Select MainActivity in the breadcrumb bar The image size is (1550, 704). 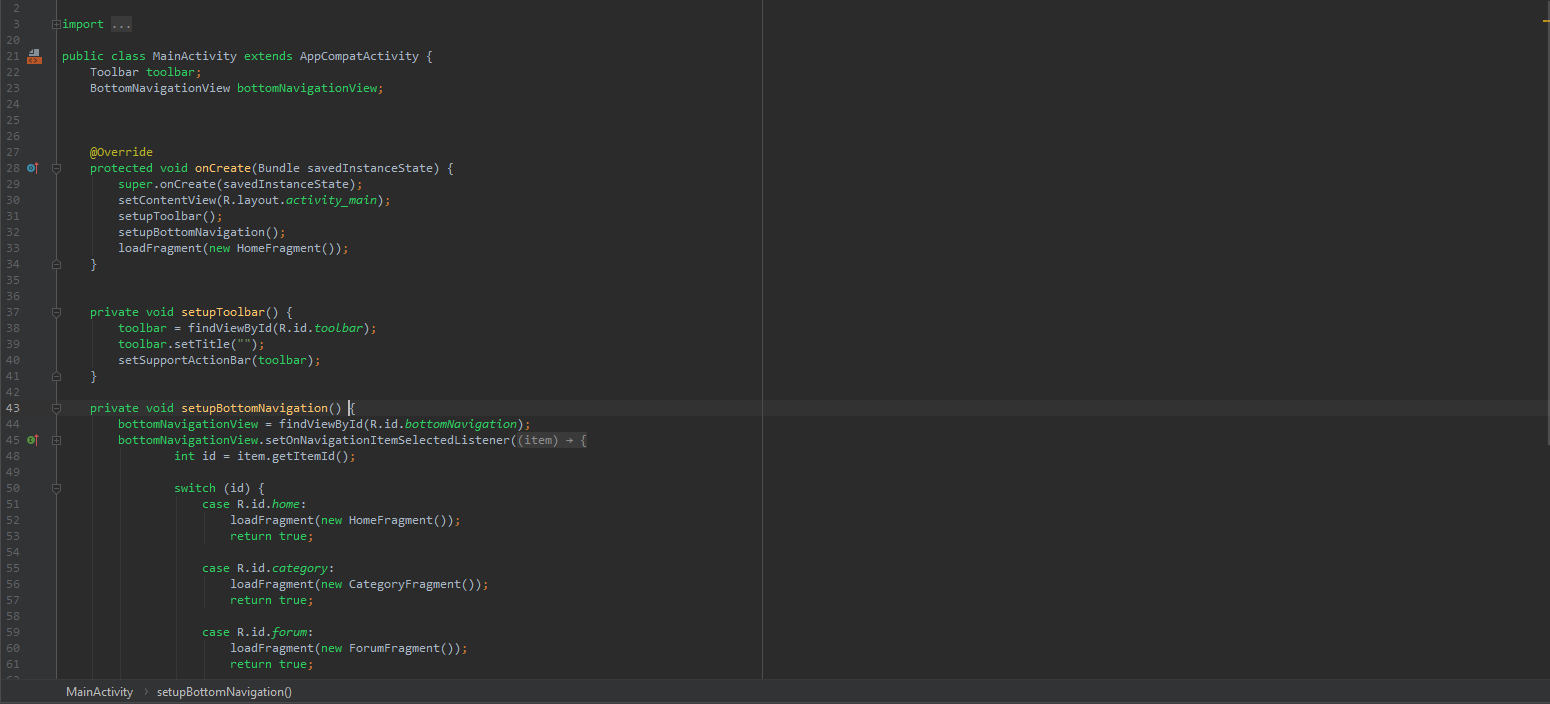pyautogui.click(x=99, y=692)
